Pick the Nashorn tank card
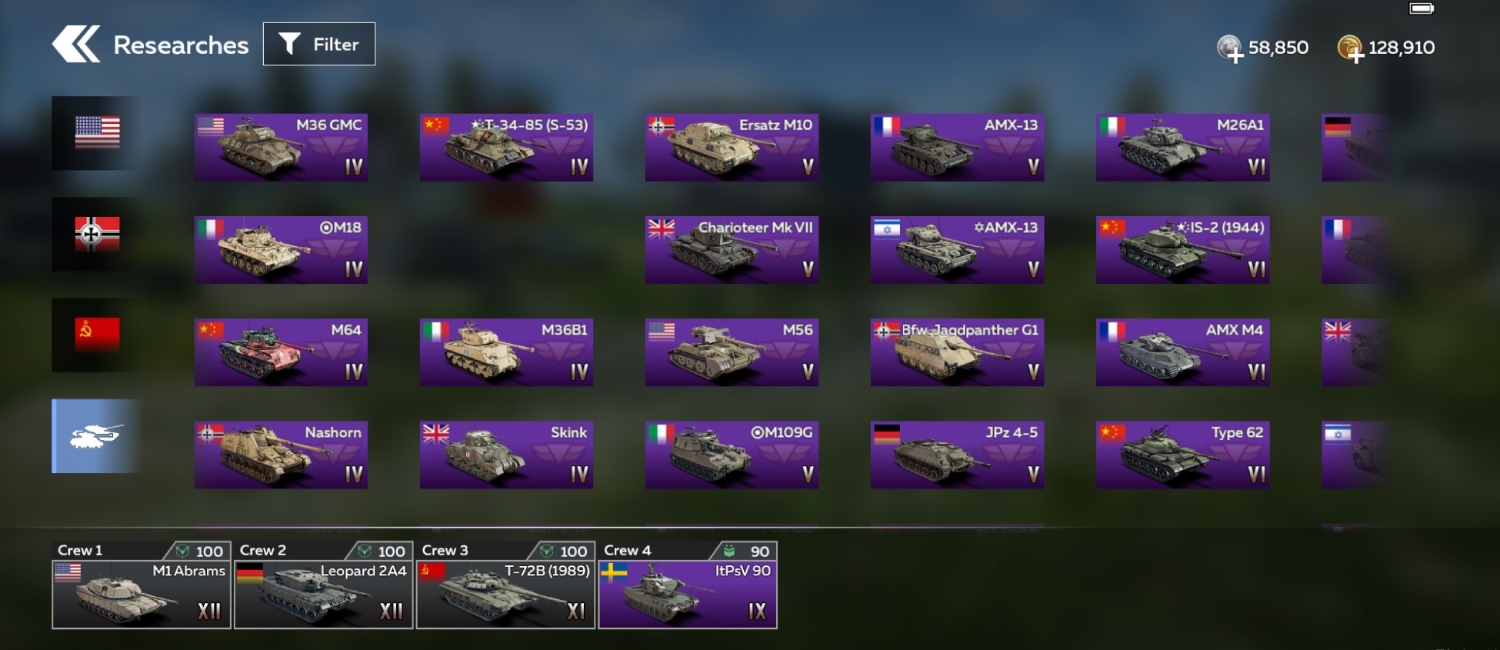The height and width of the screenshot is (650, 1500). 281,455
